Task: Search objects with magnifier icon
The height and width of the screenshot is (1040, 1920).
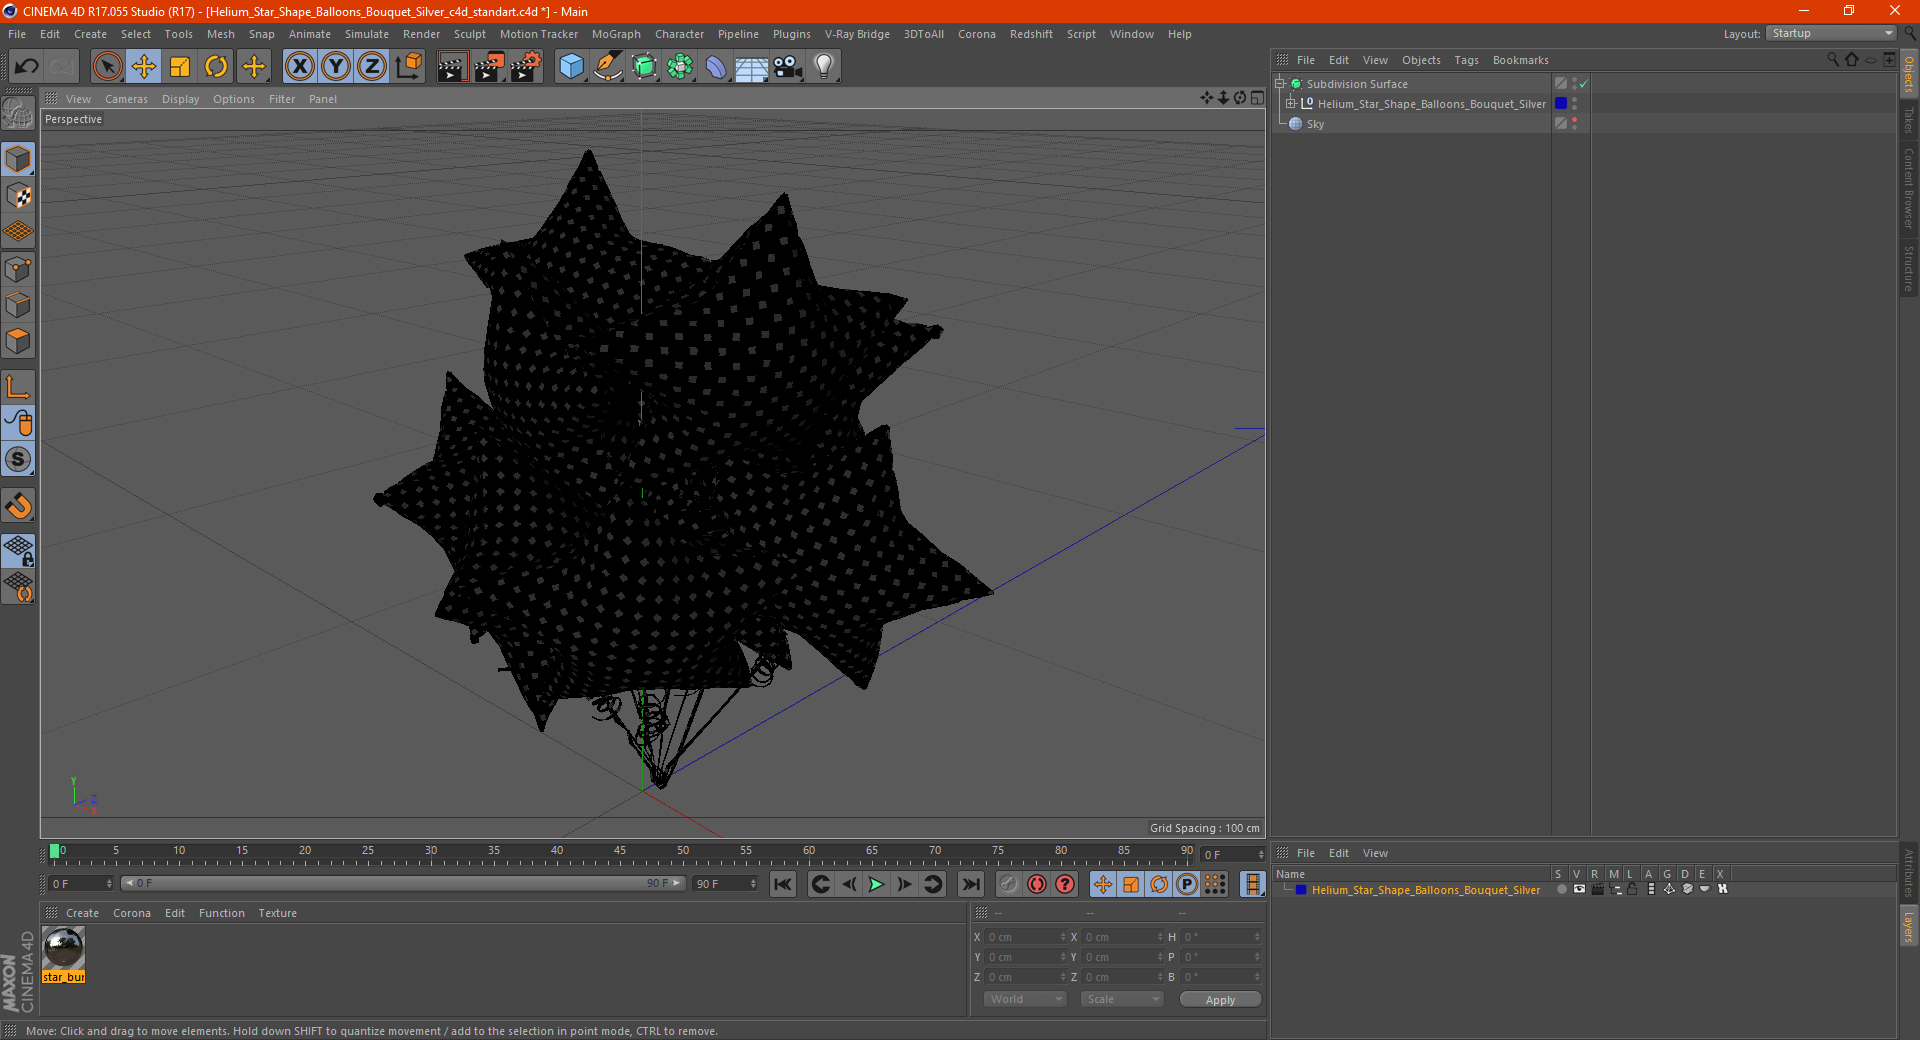Action: 1832,60
